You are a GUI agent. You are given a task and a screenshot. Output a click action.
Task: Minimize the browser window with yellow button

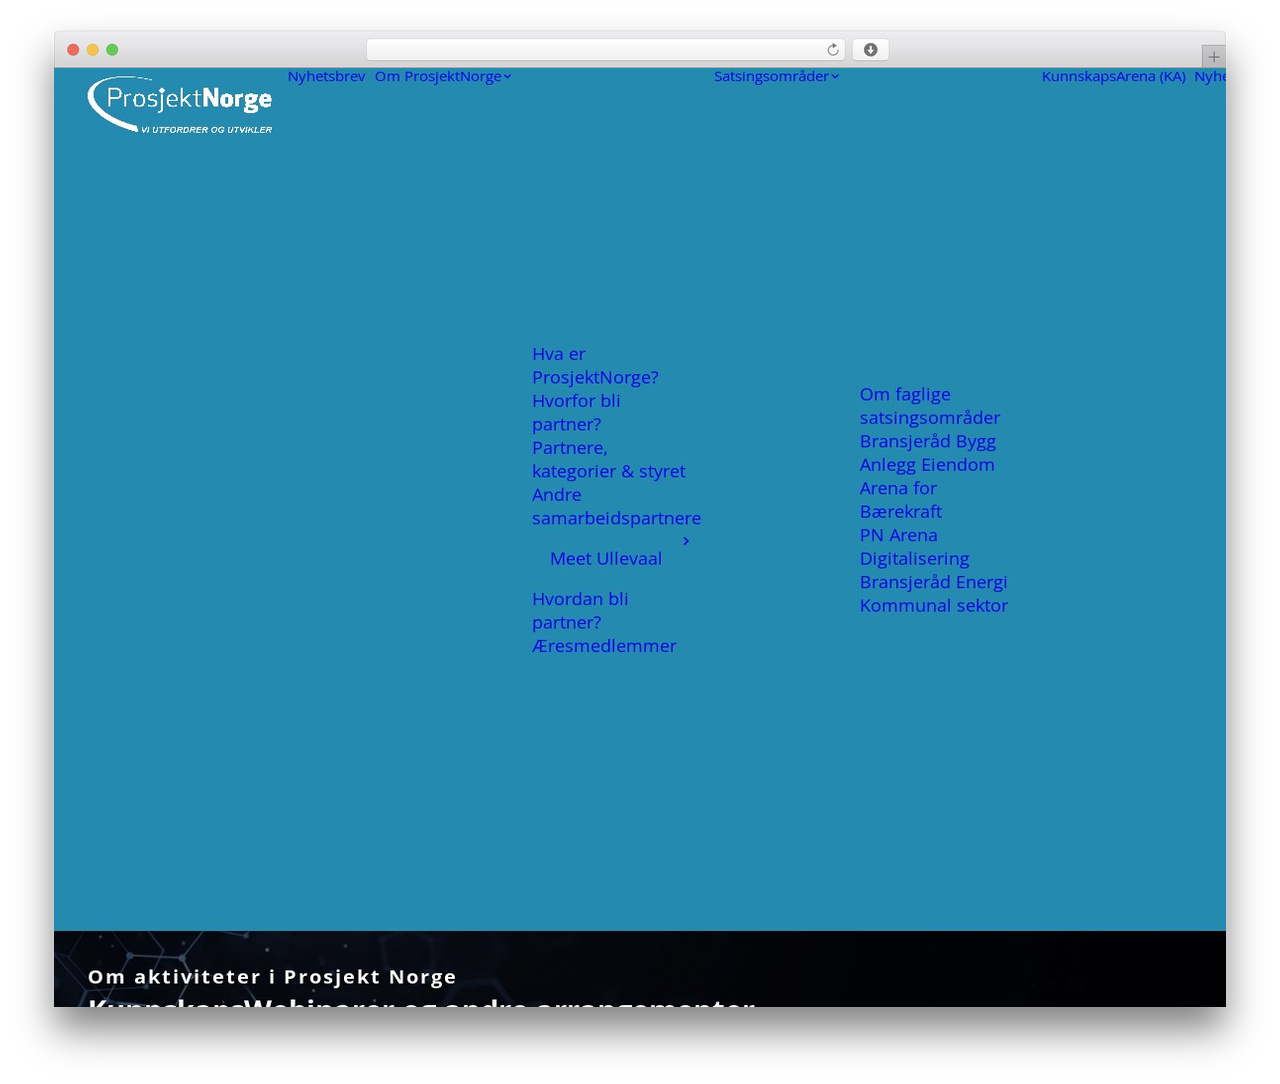point(93,50)
